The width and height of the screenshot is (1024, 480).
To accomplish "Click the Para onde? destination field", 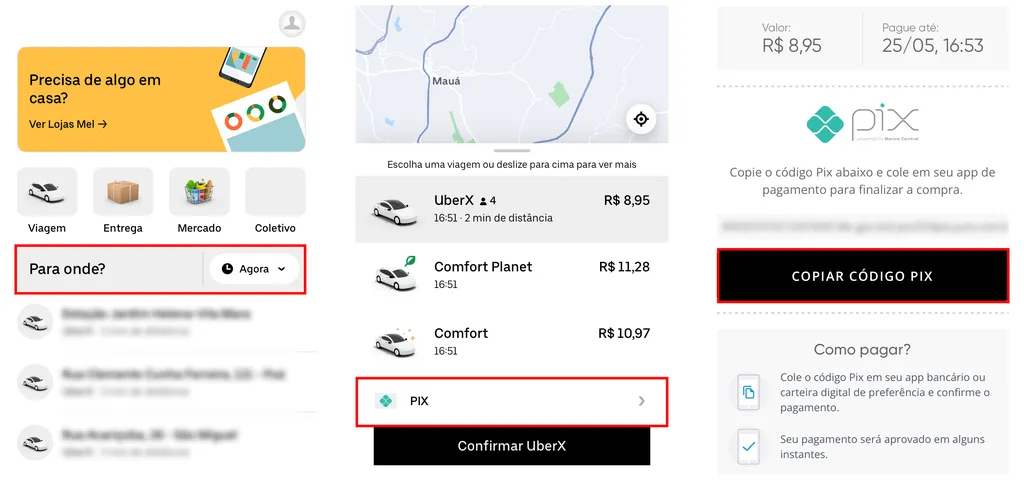I will click(x=108, y=269).
